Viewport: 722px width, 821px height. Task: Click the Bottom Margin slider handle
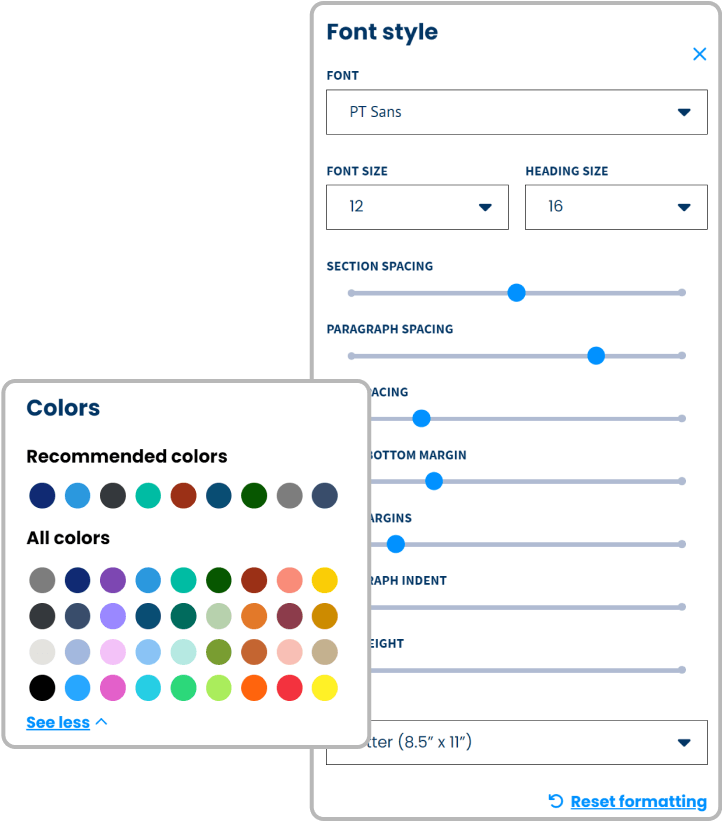pyautogui.click(x=434, y=481)
